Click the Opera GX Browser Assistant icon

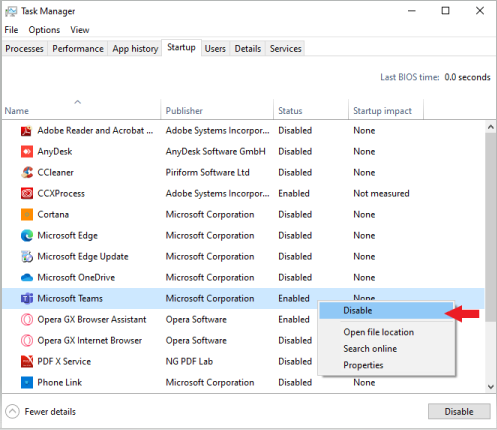(27, 320)
